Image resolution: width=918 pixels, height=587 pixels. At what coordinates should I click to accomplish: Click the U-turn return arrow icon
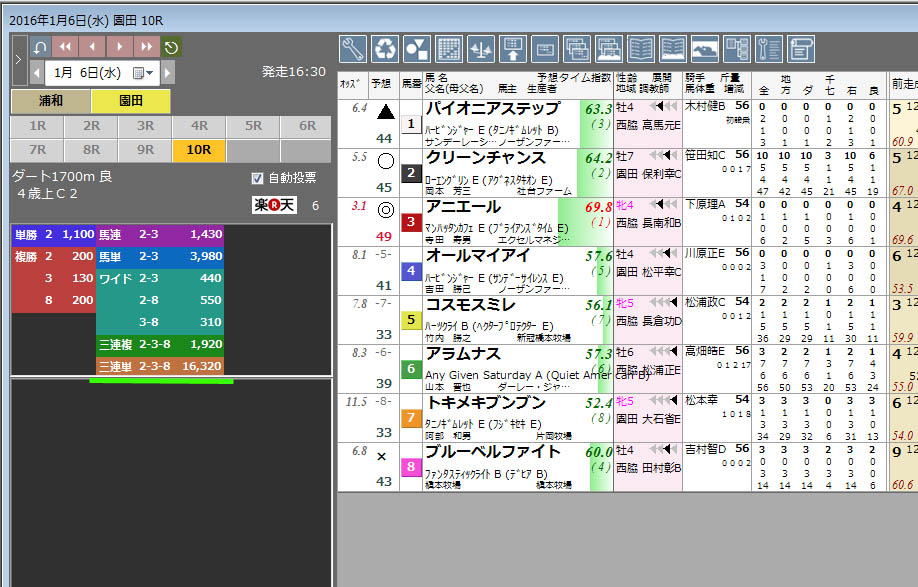[39, 47]
